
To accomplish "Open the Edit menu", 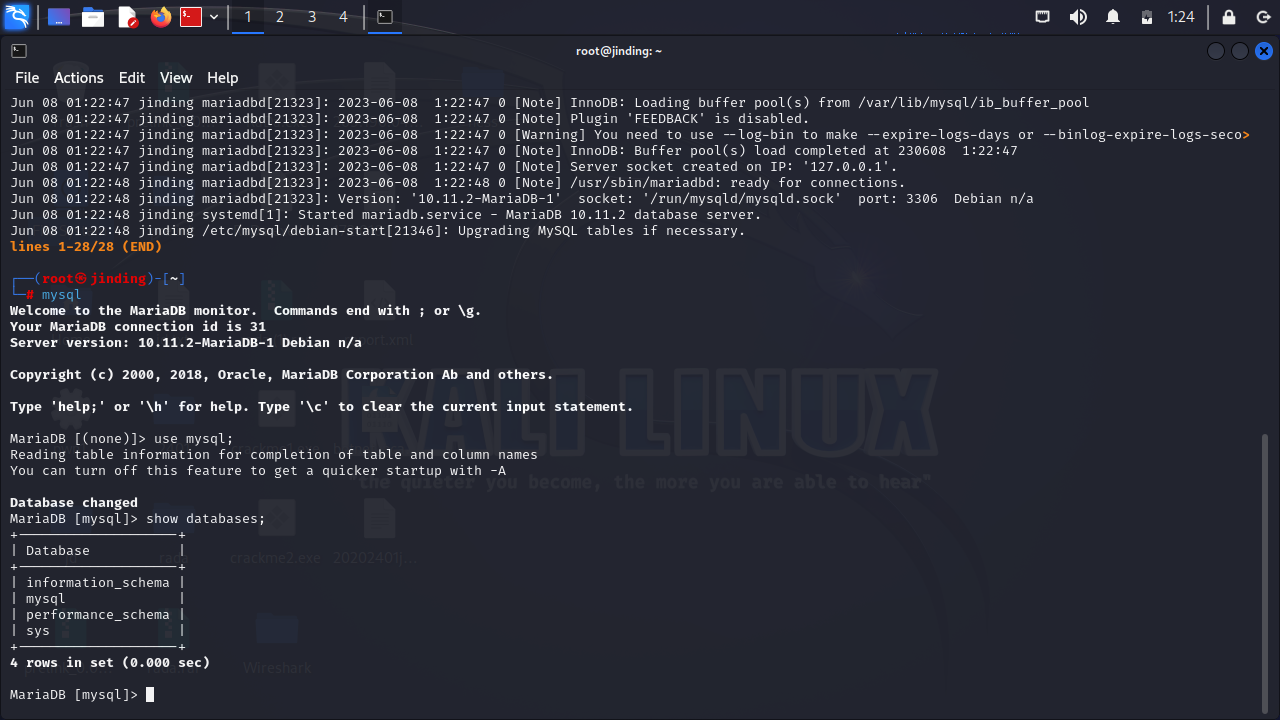I will click(132, 78).
